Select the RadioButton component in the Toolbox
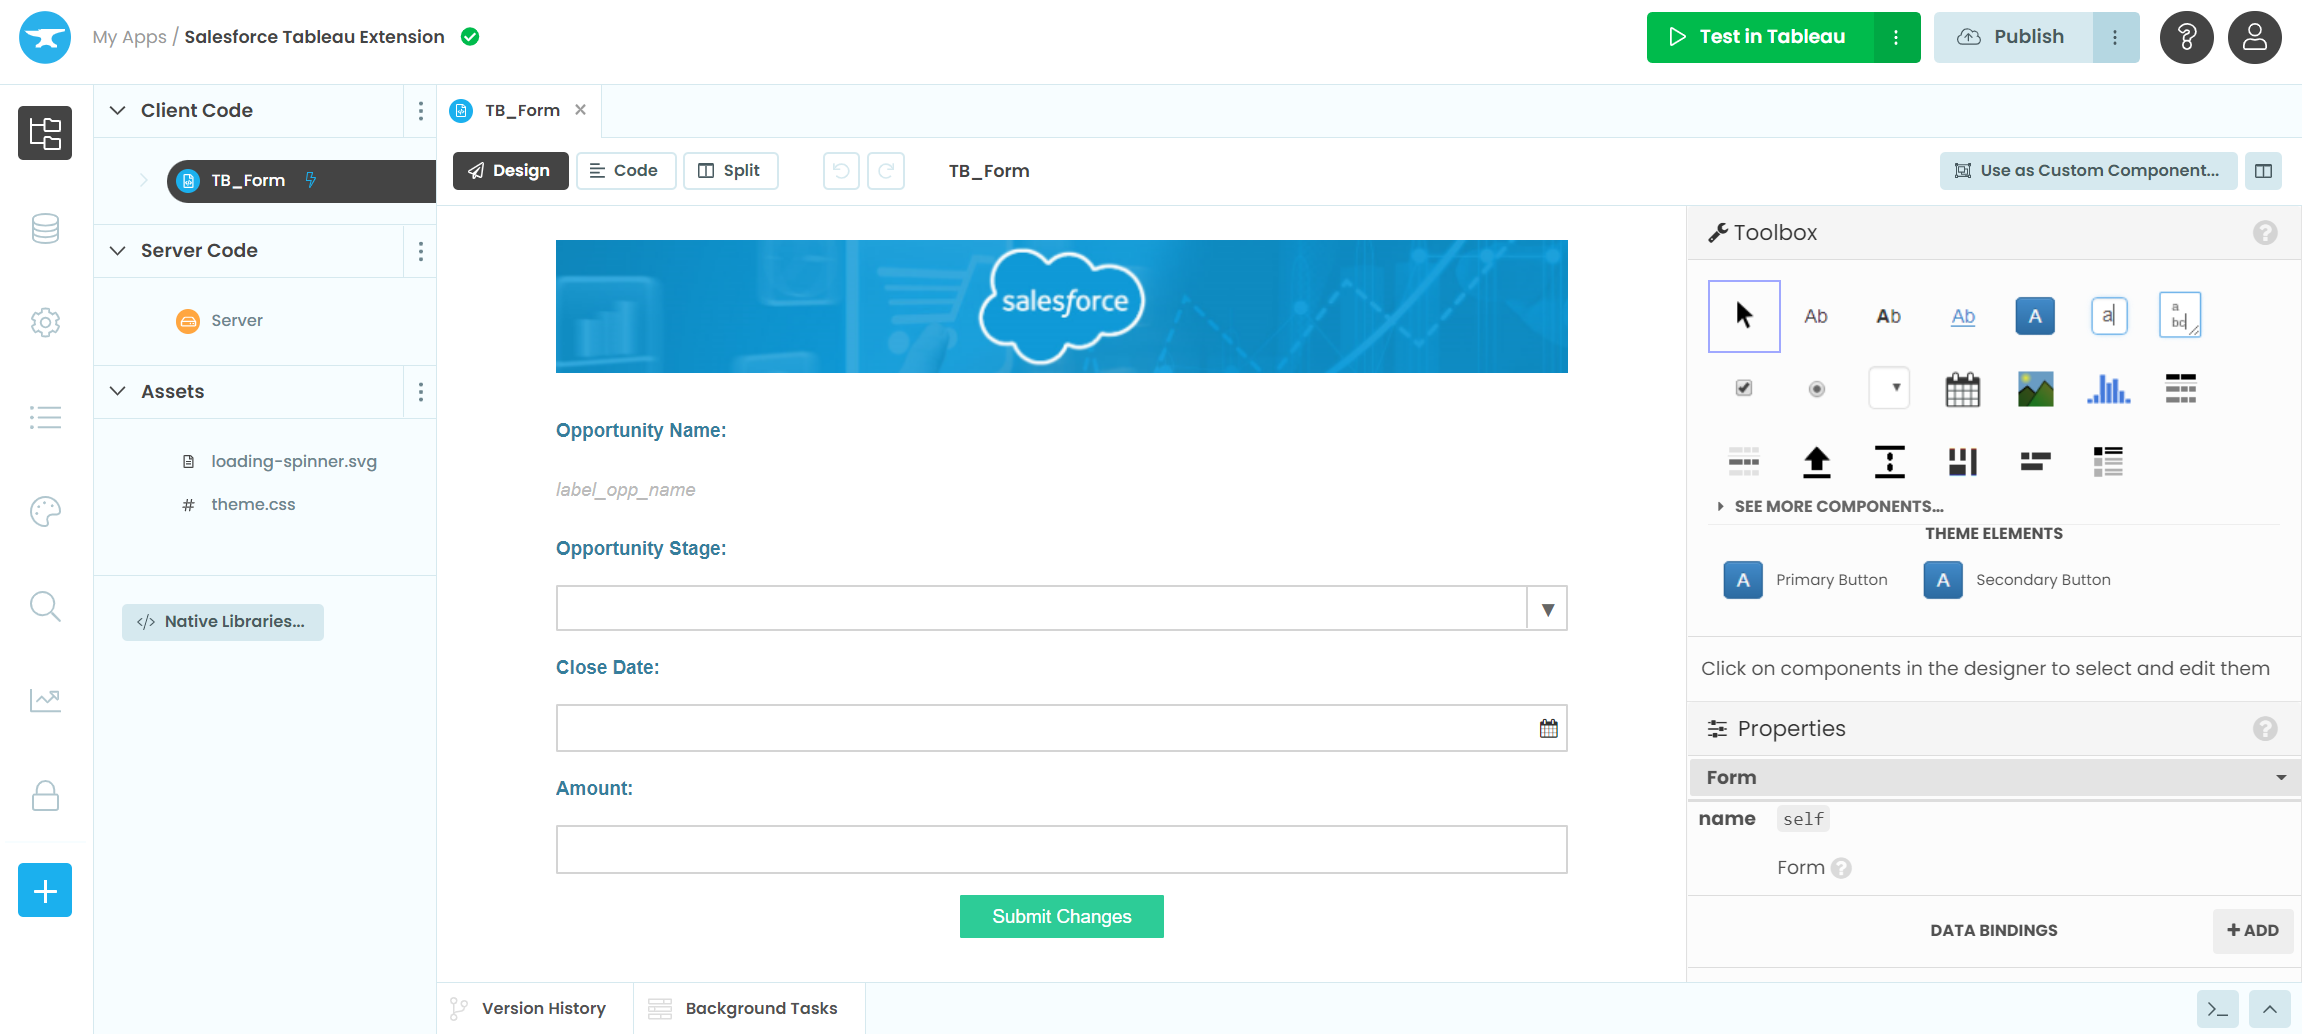Image resolution: width=2302 pixels, height=1034 pixels. [x=1817, y=388]
